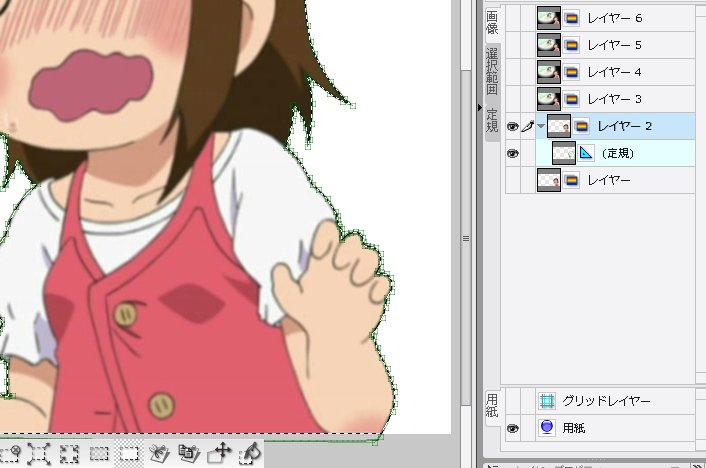Hide レイヤー 2 using its eye icon

513,127
